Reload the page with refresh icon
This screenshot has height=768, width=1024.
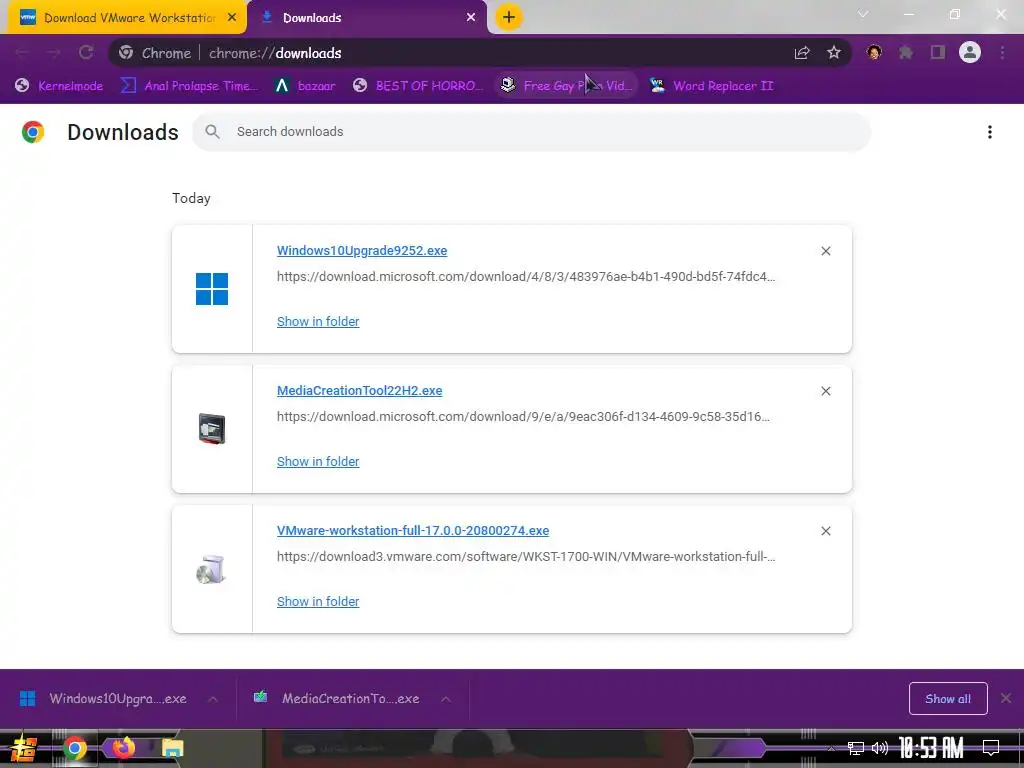[86, 53]
